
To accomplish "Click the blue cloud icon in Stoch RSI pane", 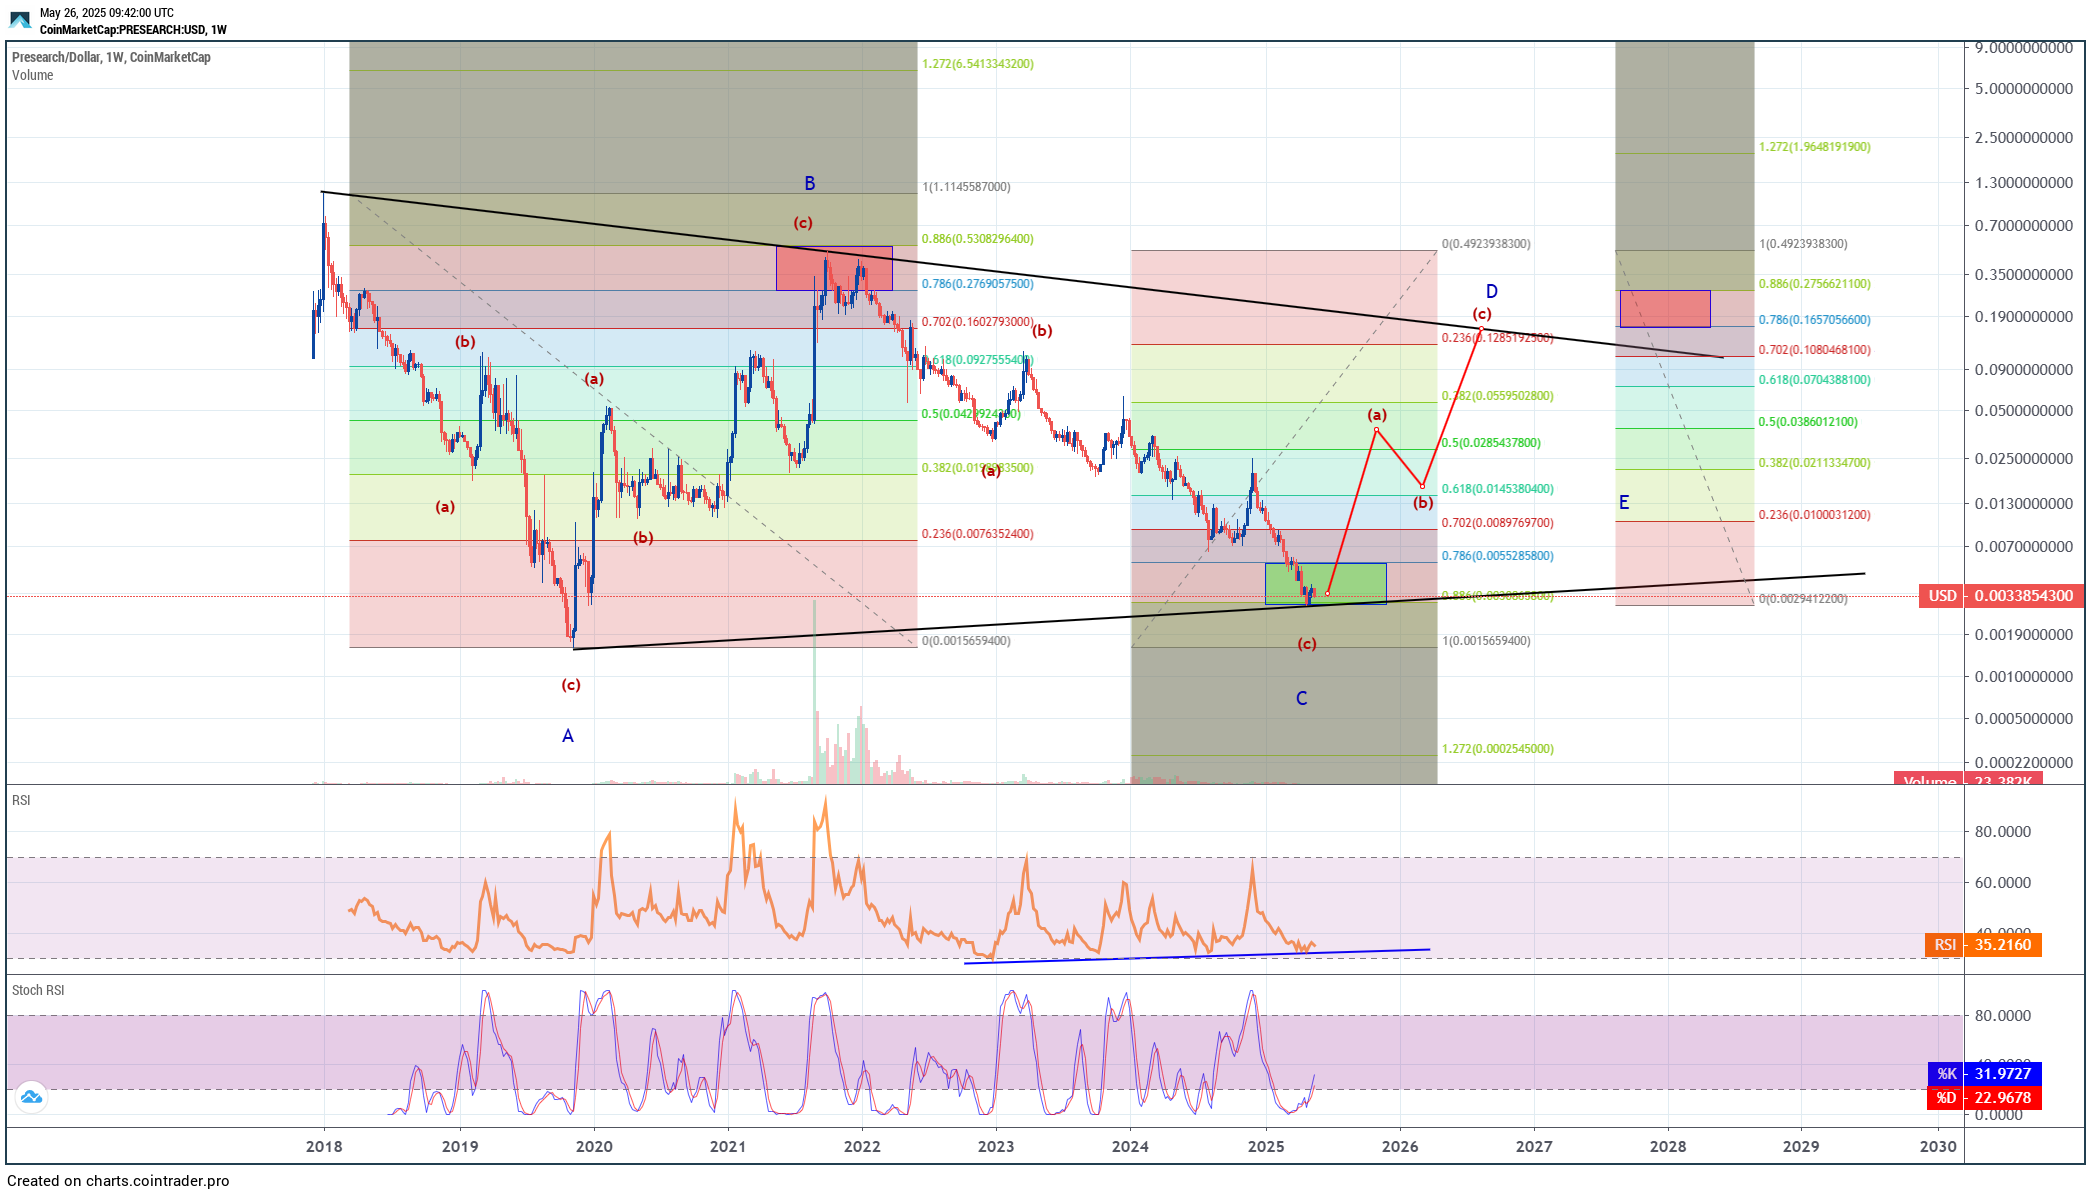I will [x=31, y=1097].
